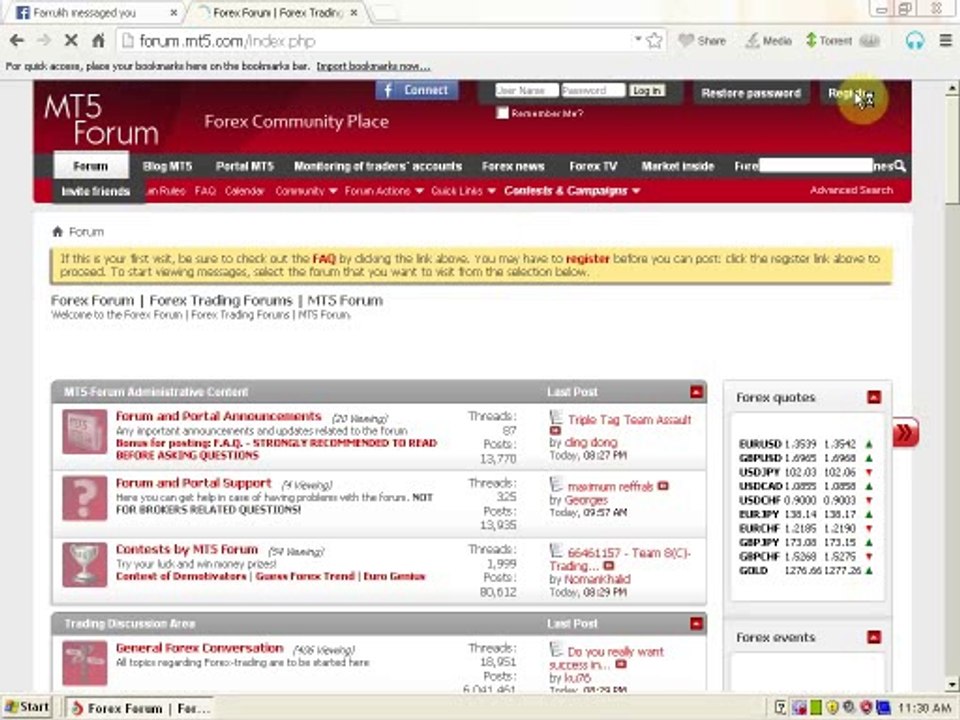The height and width of the screenshot is (720, 960).
Task: Click Invite friends button
Action: (96, 191)
